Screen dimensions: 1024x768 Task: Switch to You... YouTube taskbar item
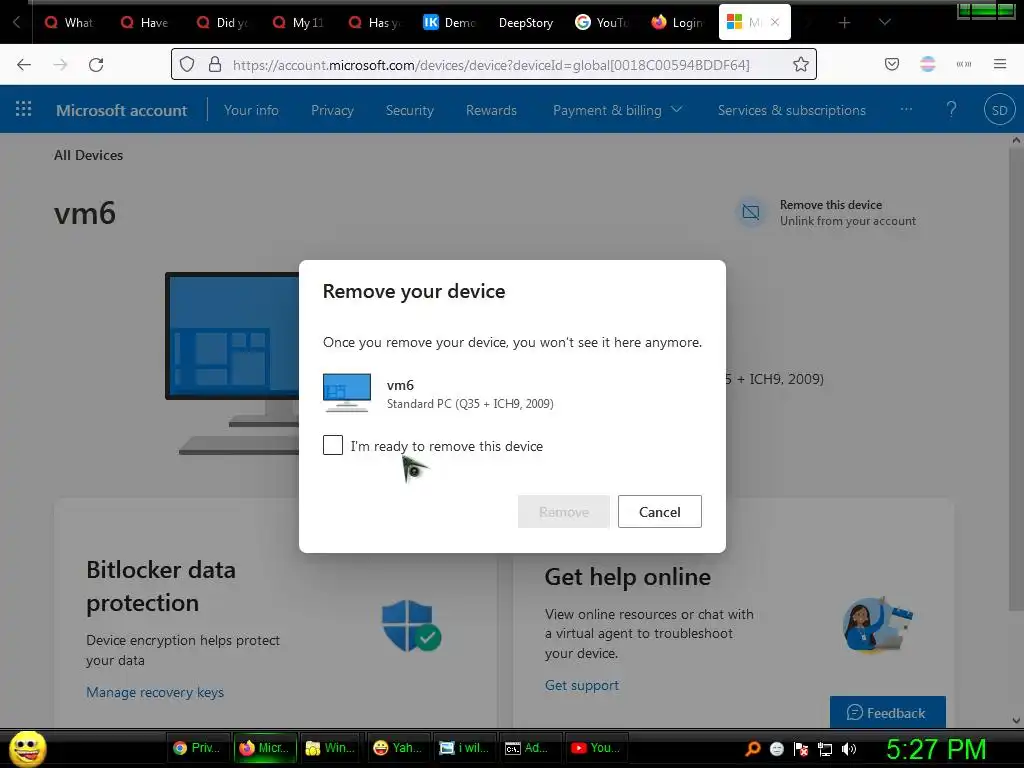point(596,748)
